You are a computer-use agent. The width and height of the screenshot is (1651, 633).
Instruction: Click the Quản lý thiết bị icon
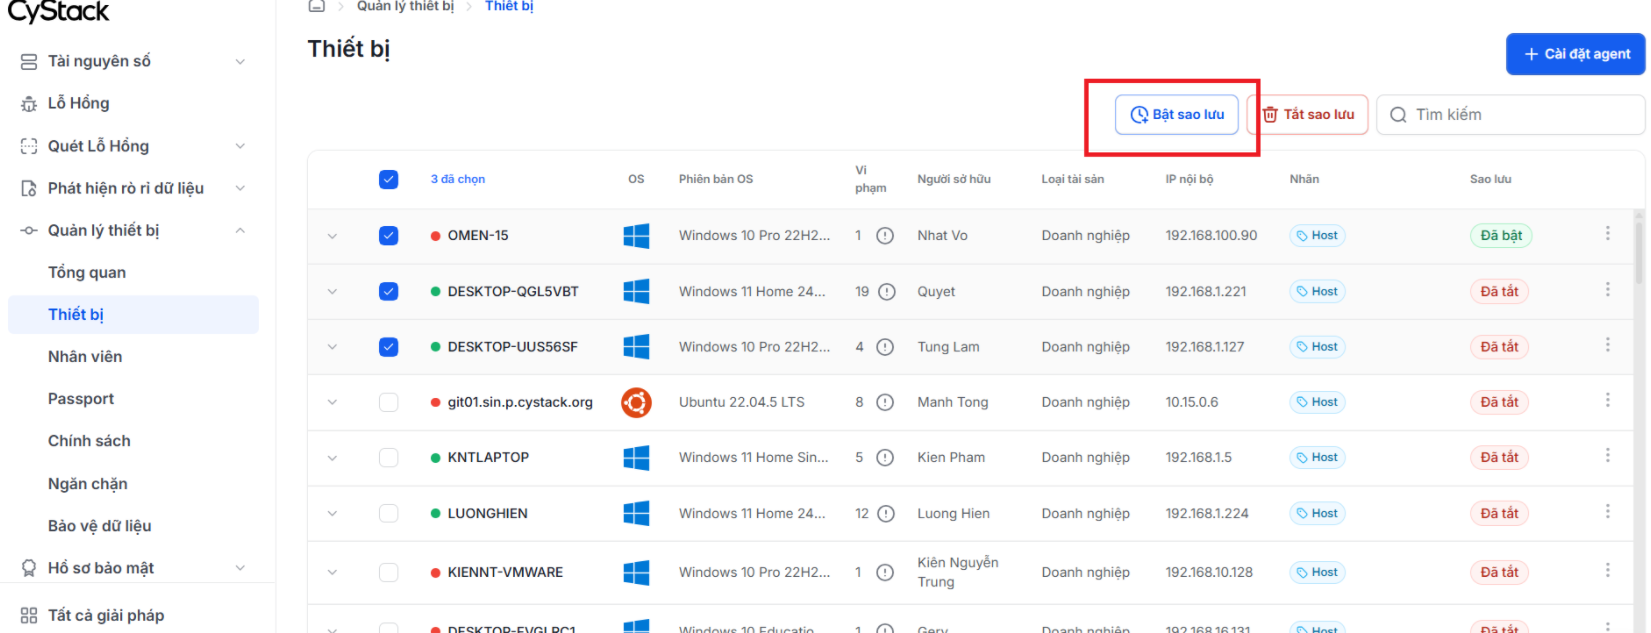coord(29,231)
